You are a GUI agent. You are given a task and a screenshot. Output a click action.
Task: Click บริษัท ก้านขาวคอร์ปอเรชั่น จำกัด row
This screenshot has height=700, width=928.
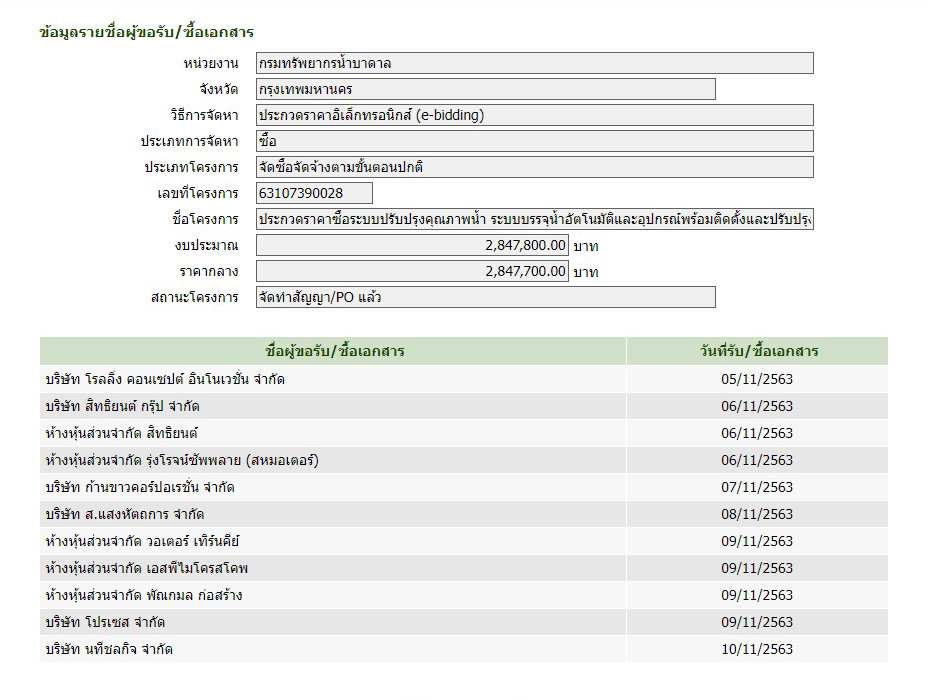140,487
